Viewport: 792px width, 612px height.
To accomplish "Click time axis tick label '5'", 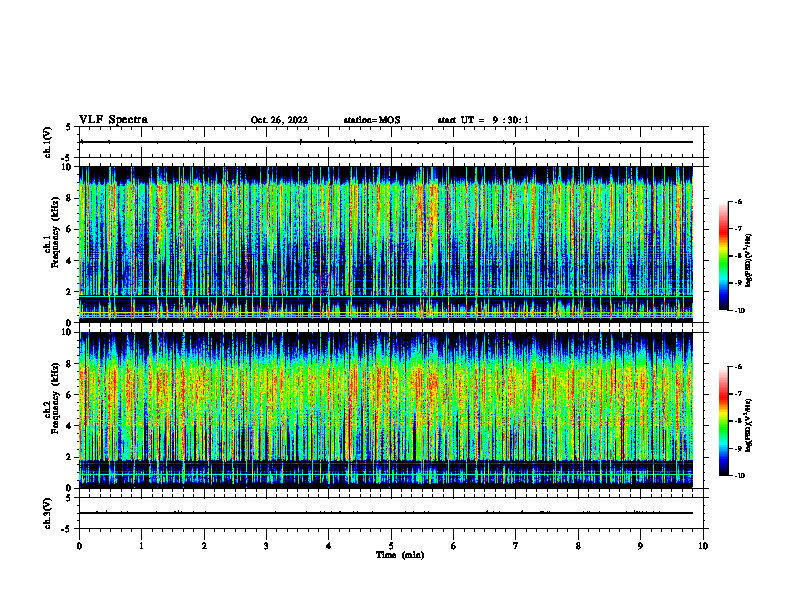I will [x=391, y=546].
